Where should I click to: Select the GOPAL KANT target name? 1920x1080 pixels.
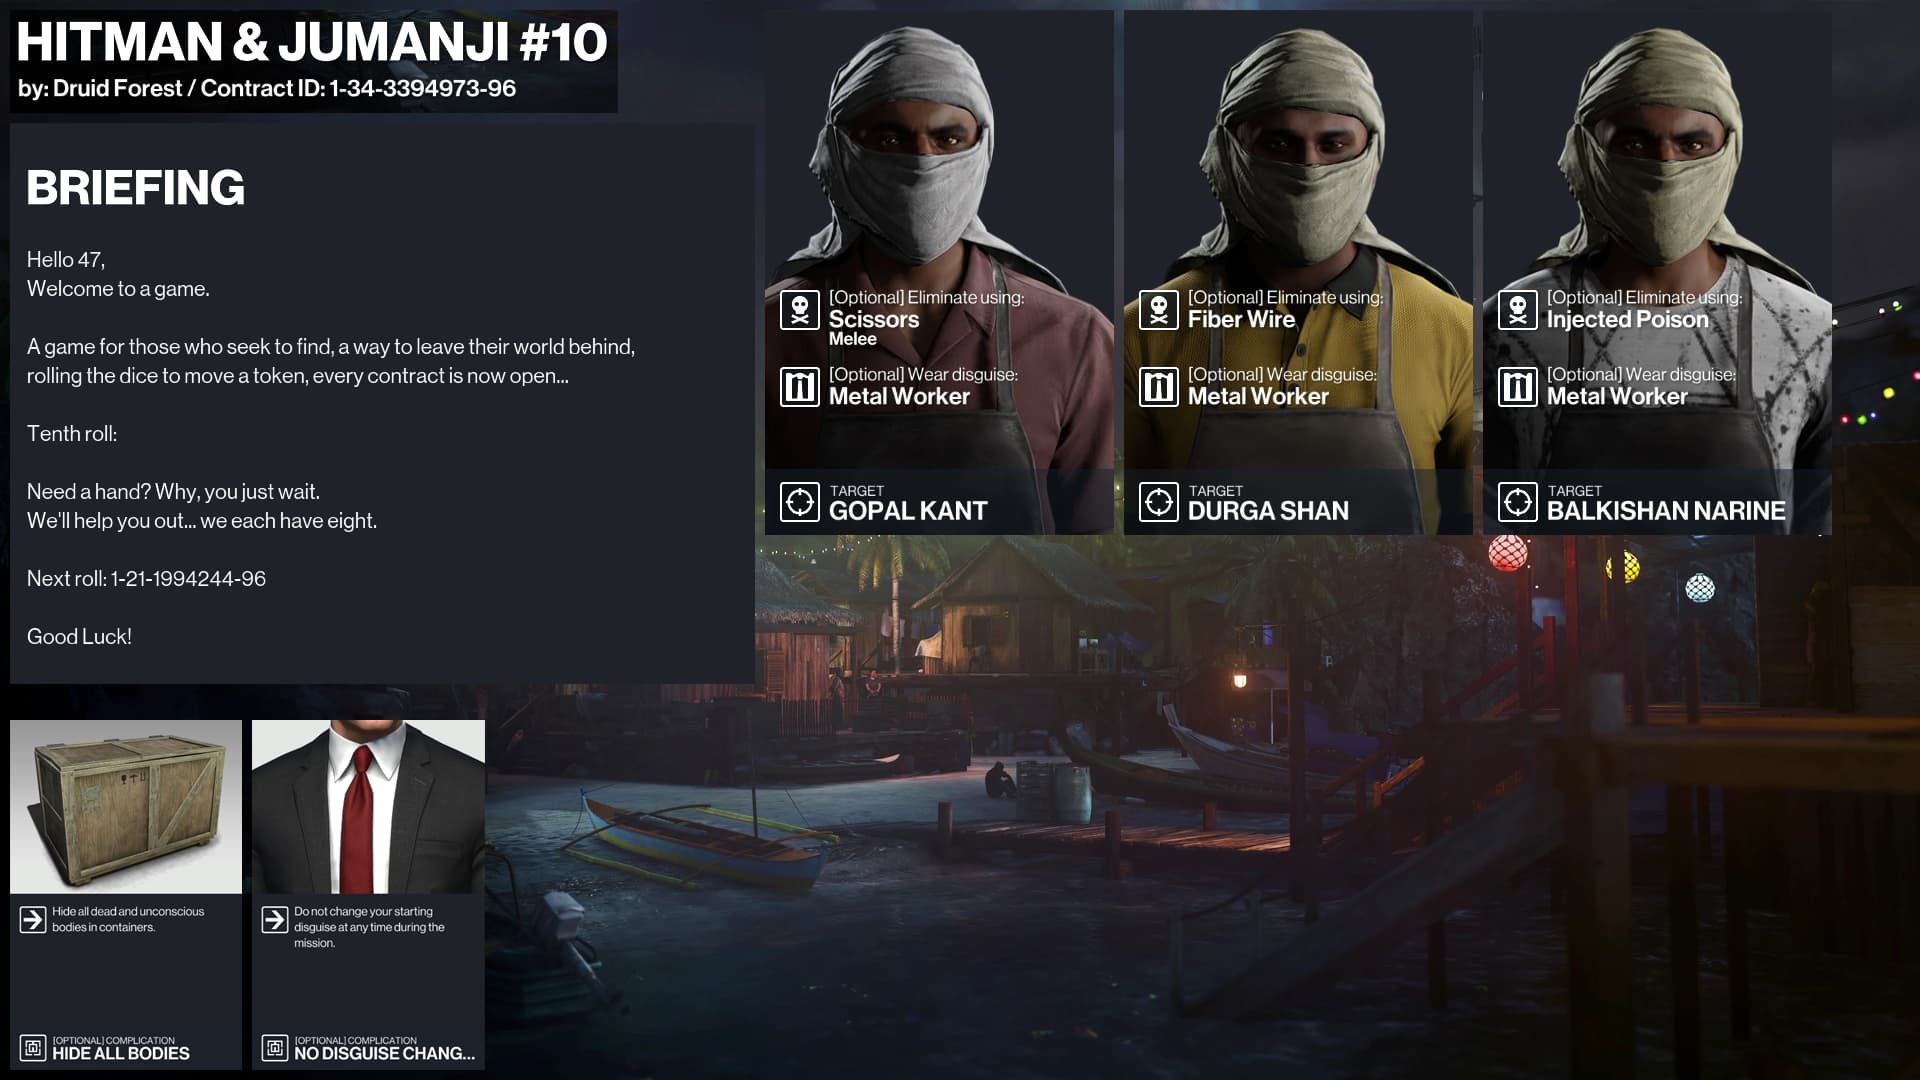click(908, 511)
